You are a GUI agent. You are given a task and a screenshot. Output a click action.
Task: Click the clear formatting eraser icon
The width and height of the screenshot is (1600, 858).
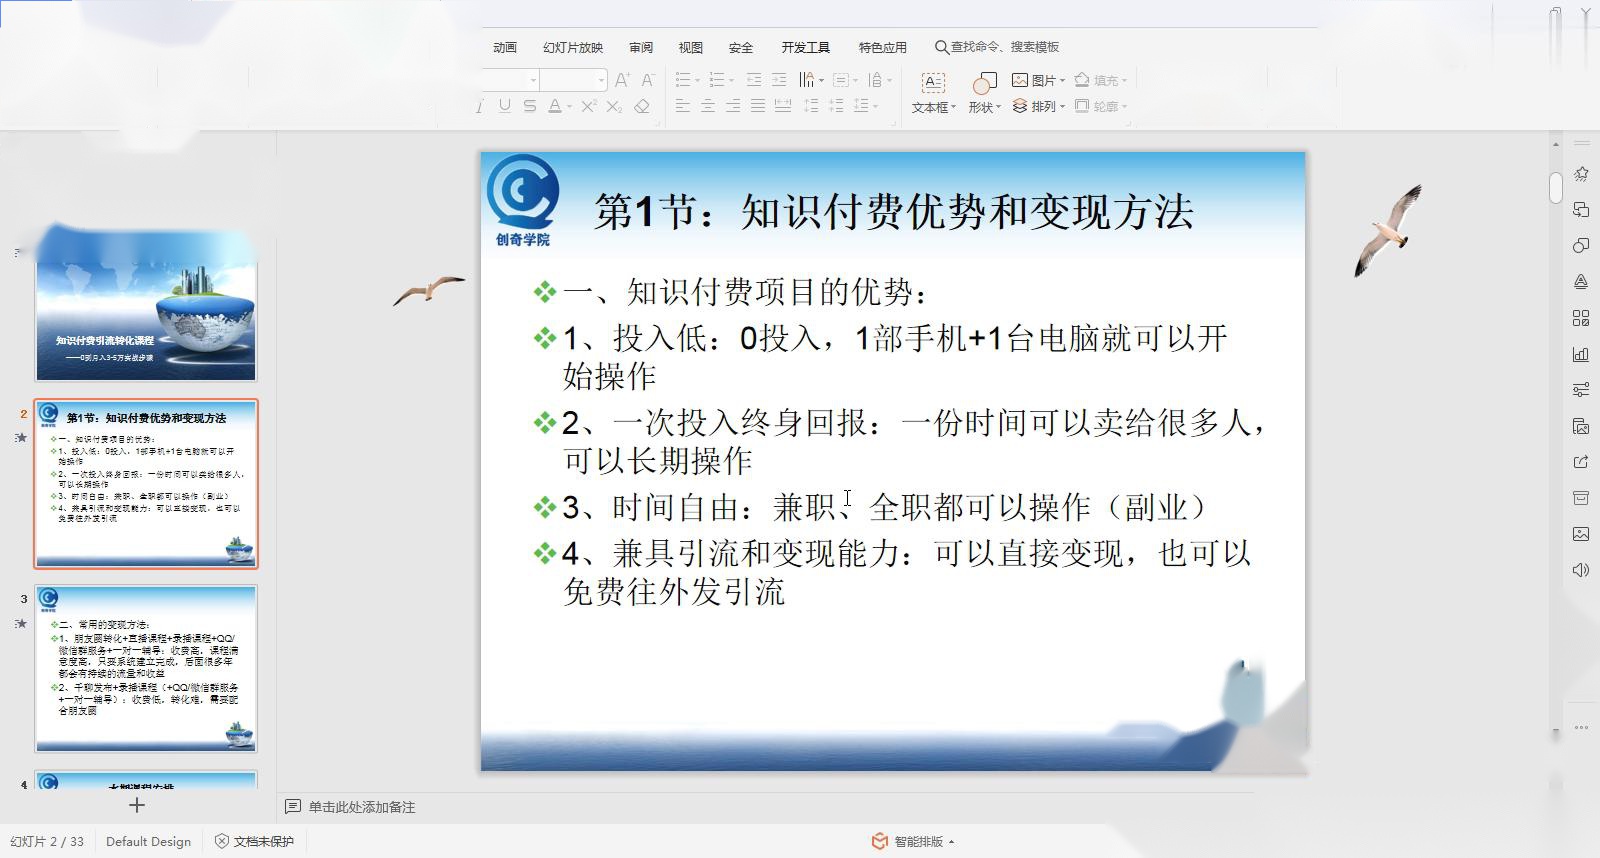[x=642, y=106]
